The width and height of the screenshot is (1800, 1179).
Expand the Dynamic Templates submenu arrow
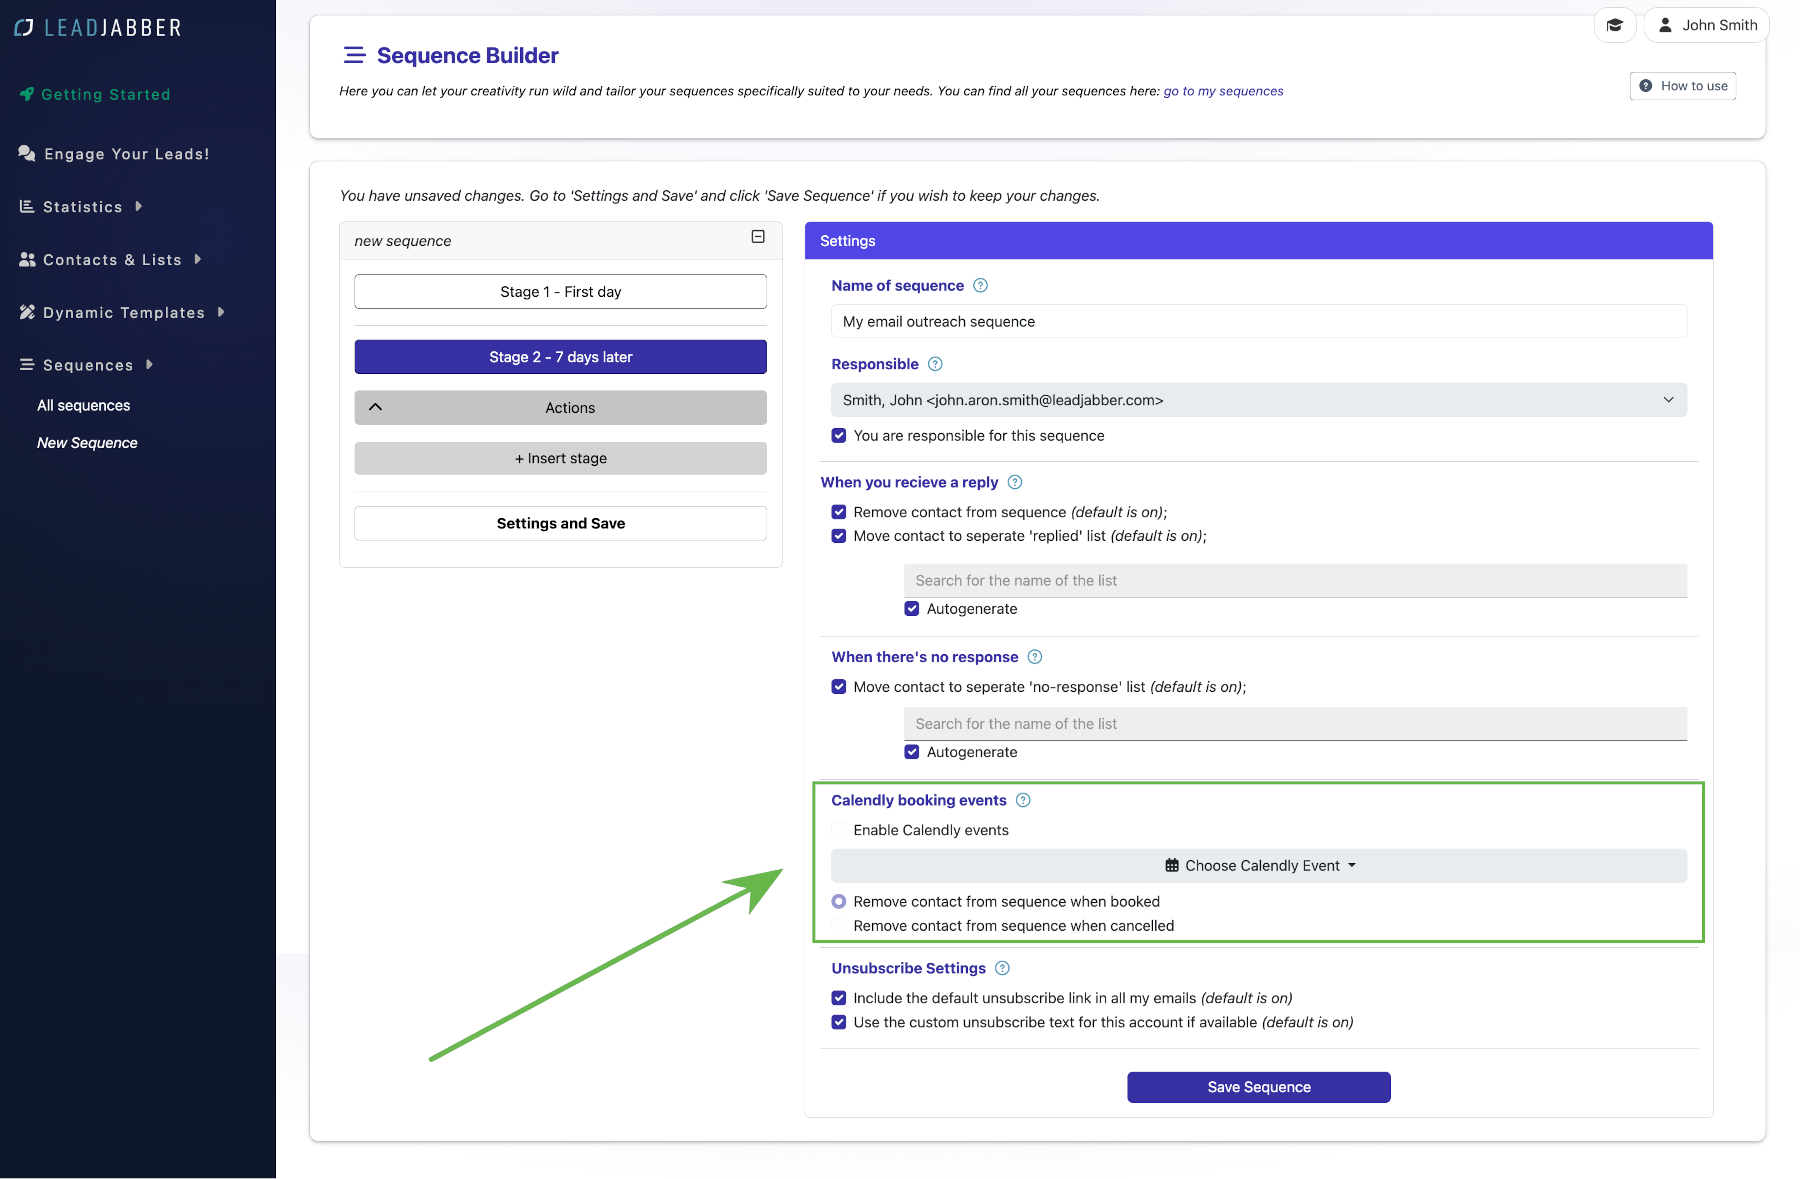coord(221,312)
